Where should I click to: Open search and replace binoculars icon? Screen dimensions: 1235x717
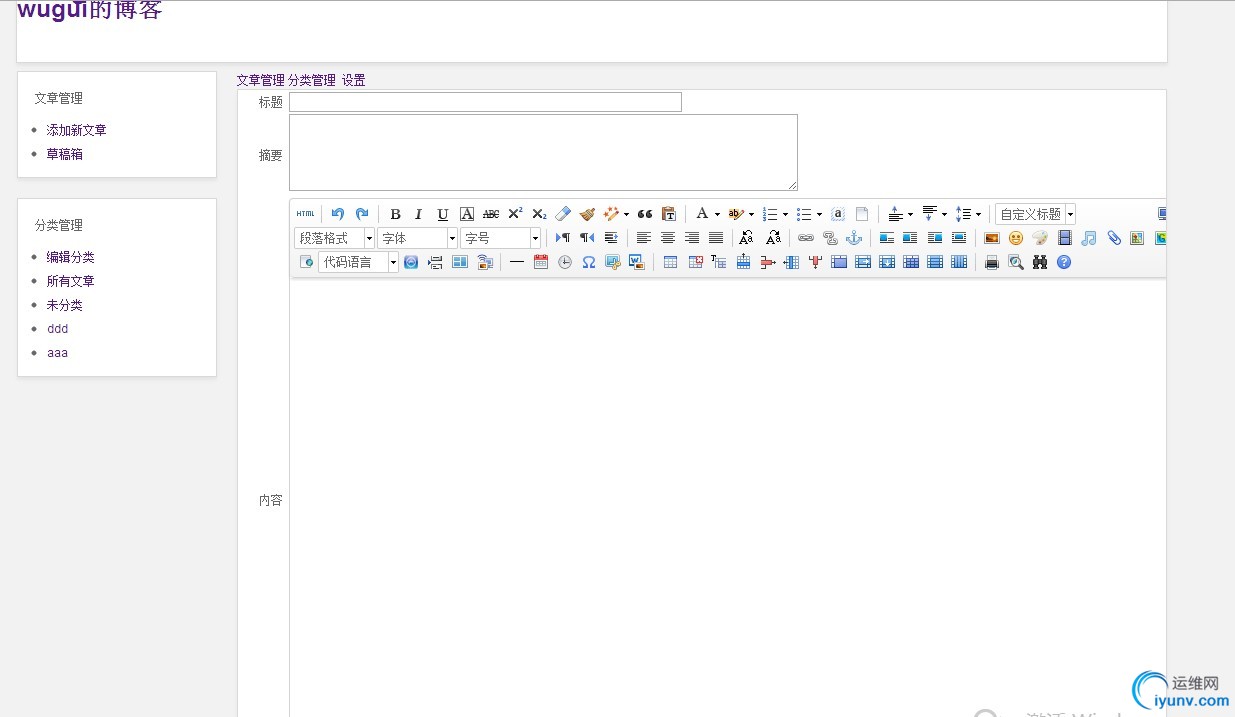(1040, 262)
